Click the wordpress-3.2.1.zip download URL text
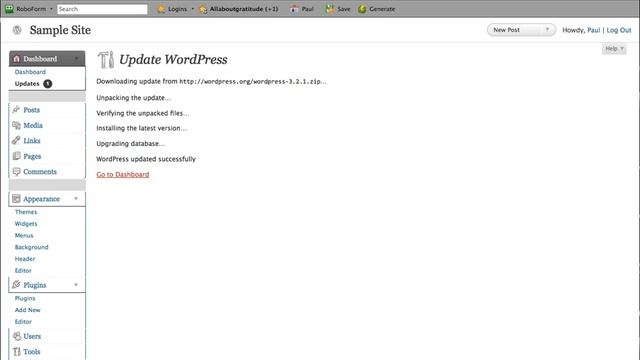640x360 pixels. (250, 82)
